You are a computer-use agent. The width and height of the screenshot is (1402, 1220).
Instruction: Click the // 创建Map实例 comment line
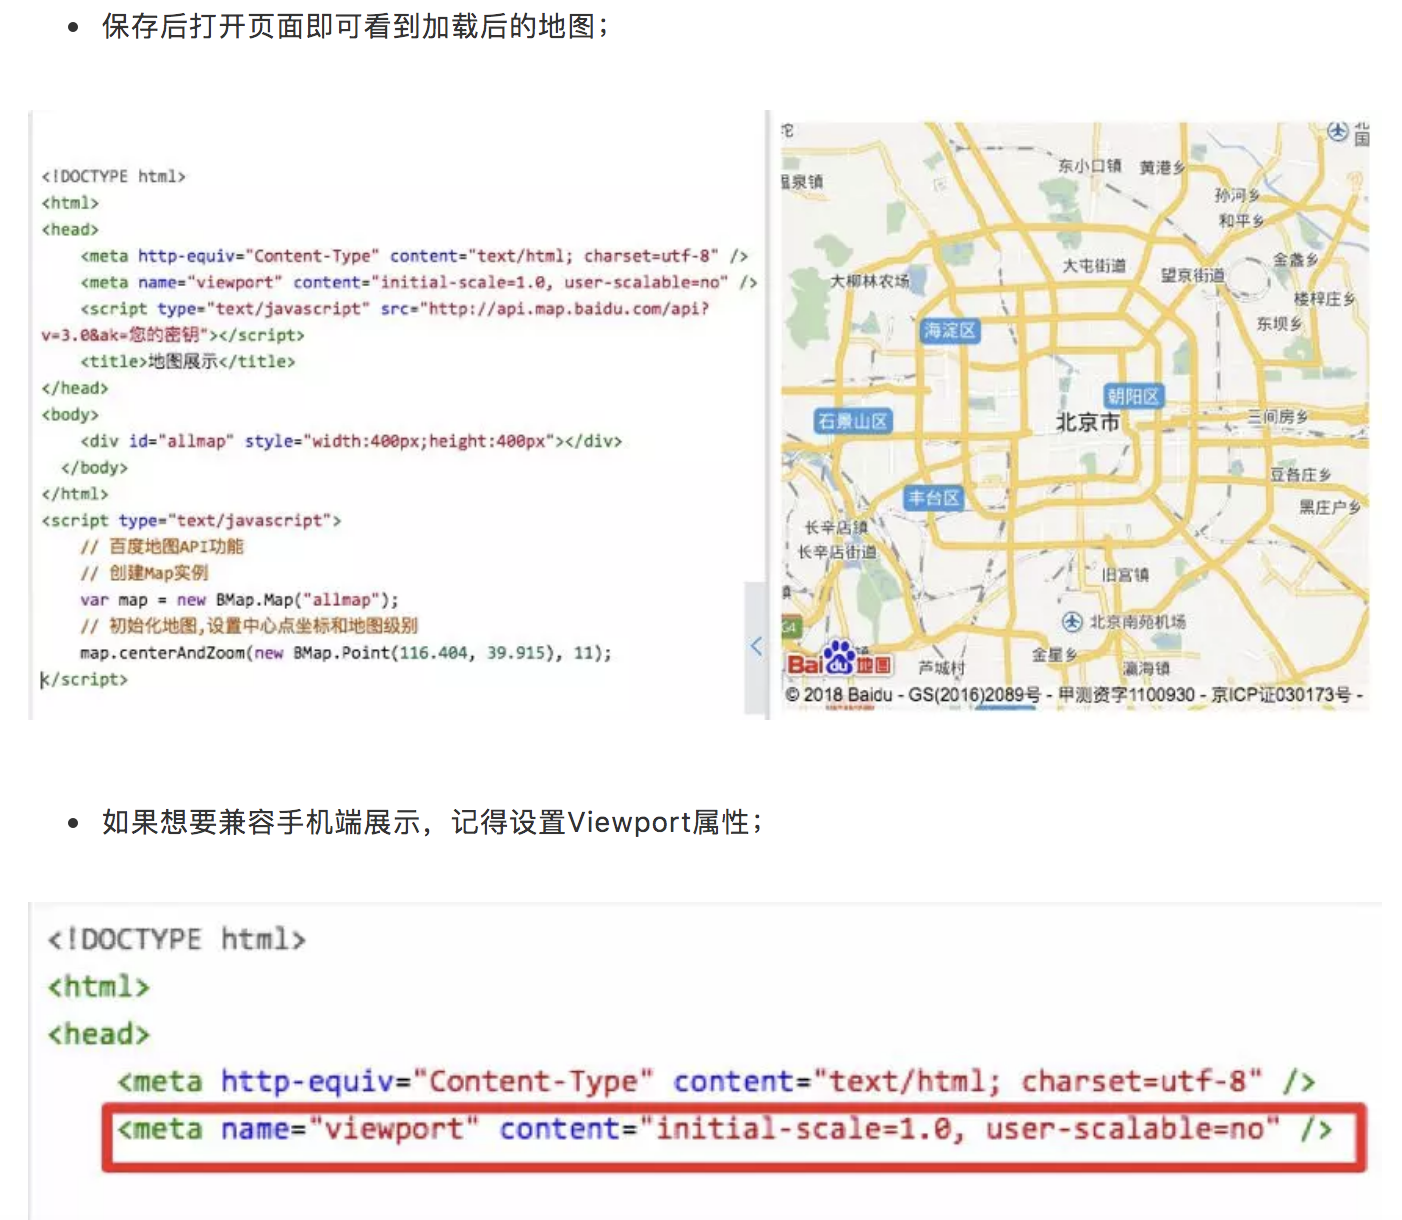(x=144, y=573)
